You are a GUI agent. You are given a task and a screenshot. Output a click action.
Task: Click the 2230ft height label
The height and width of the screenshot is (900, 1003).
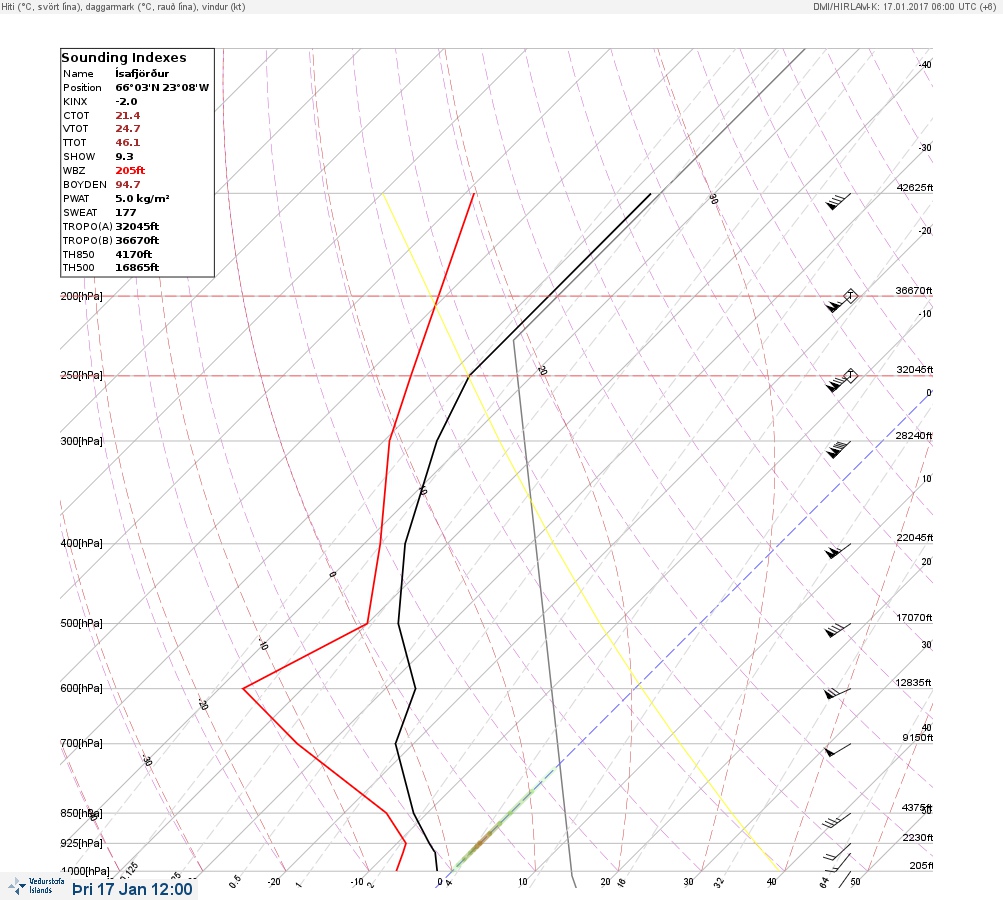(x=917, y=837)
